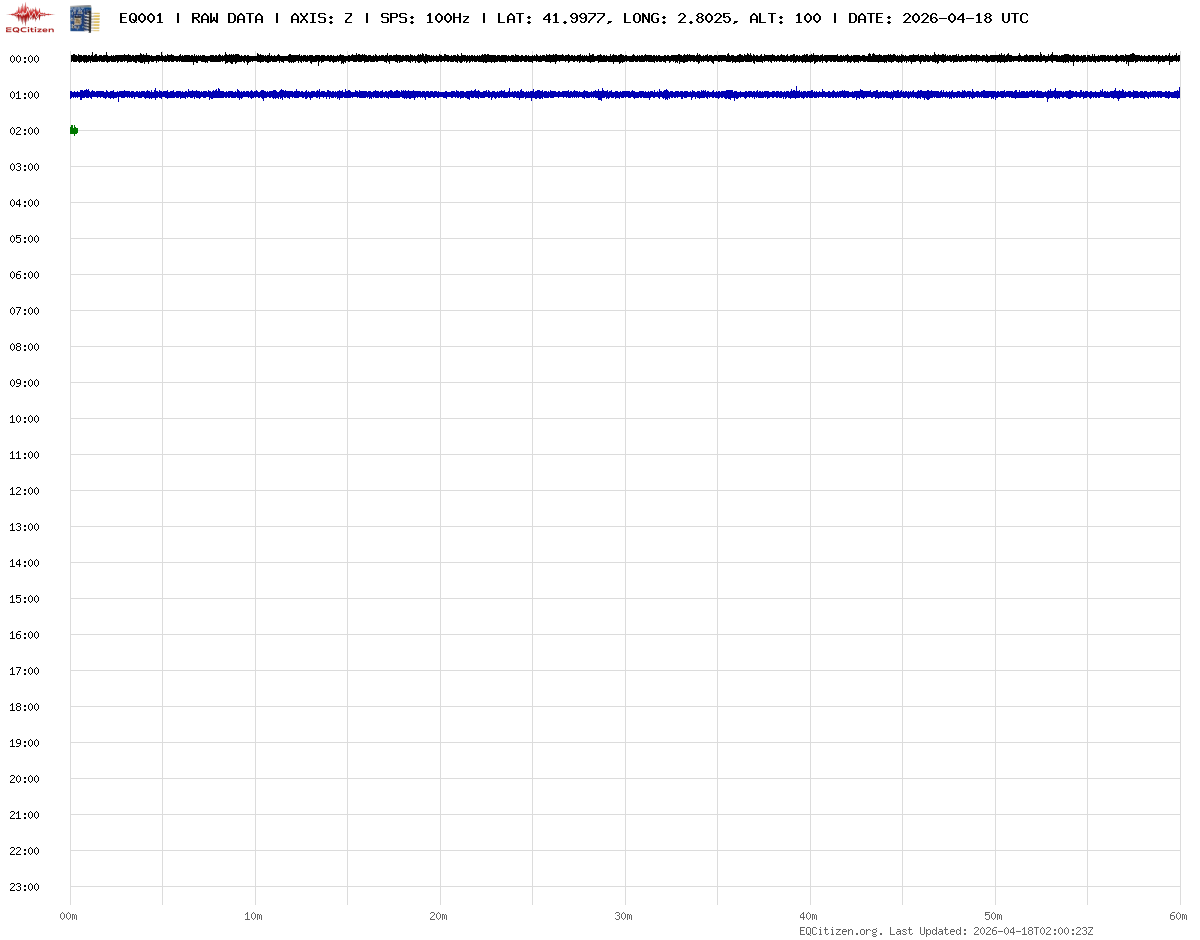Click the AXIS: Z header label
The image size is (1200, 940).
(x=321, y=18)
